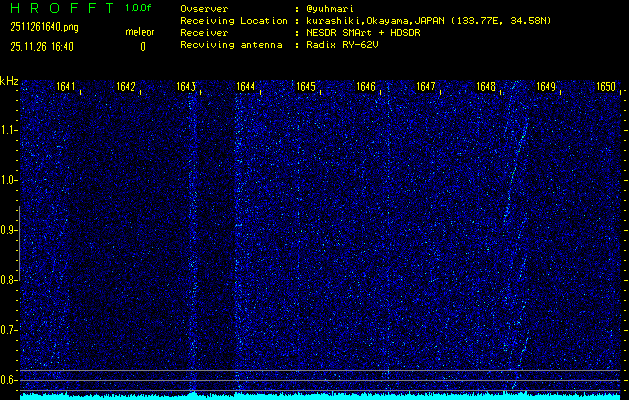Click the 1644 time marker
This screenshot has height=400, width=629.
[246, 87]
